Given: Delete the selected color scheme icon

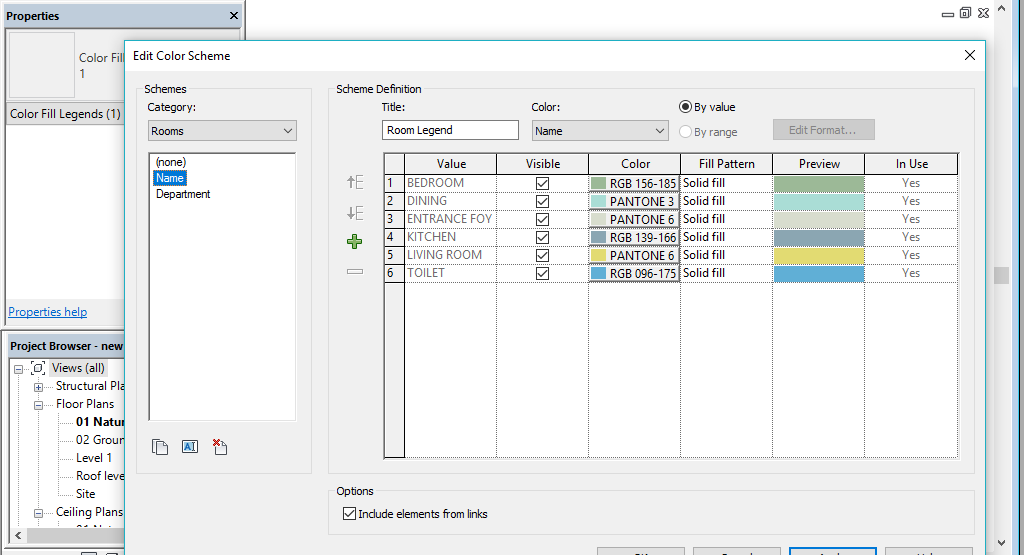Looking at the screenshot, I should point(220,447).
